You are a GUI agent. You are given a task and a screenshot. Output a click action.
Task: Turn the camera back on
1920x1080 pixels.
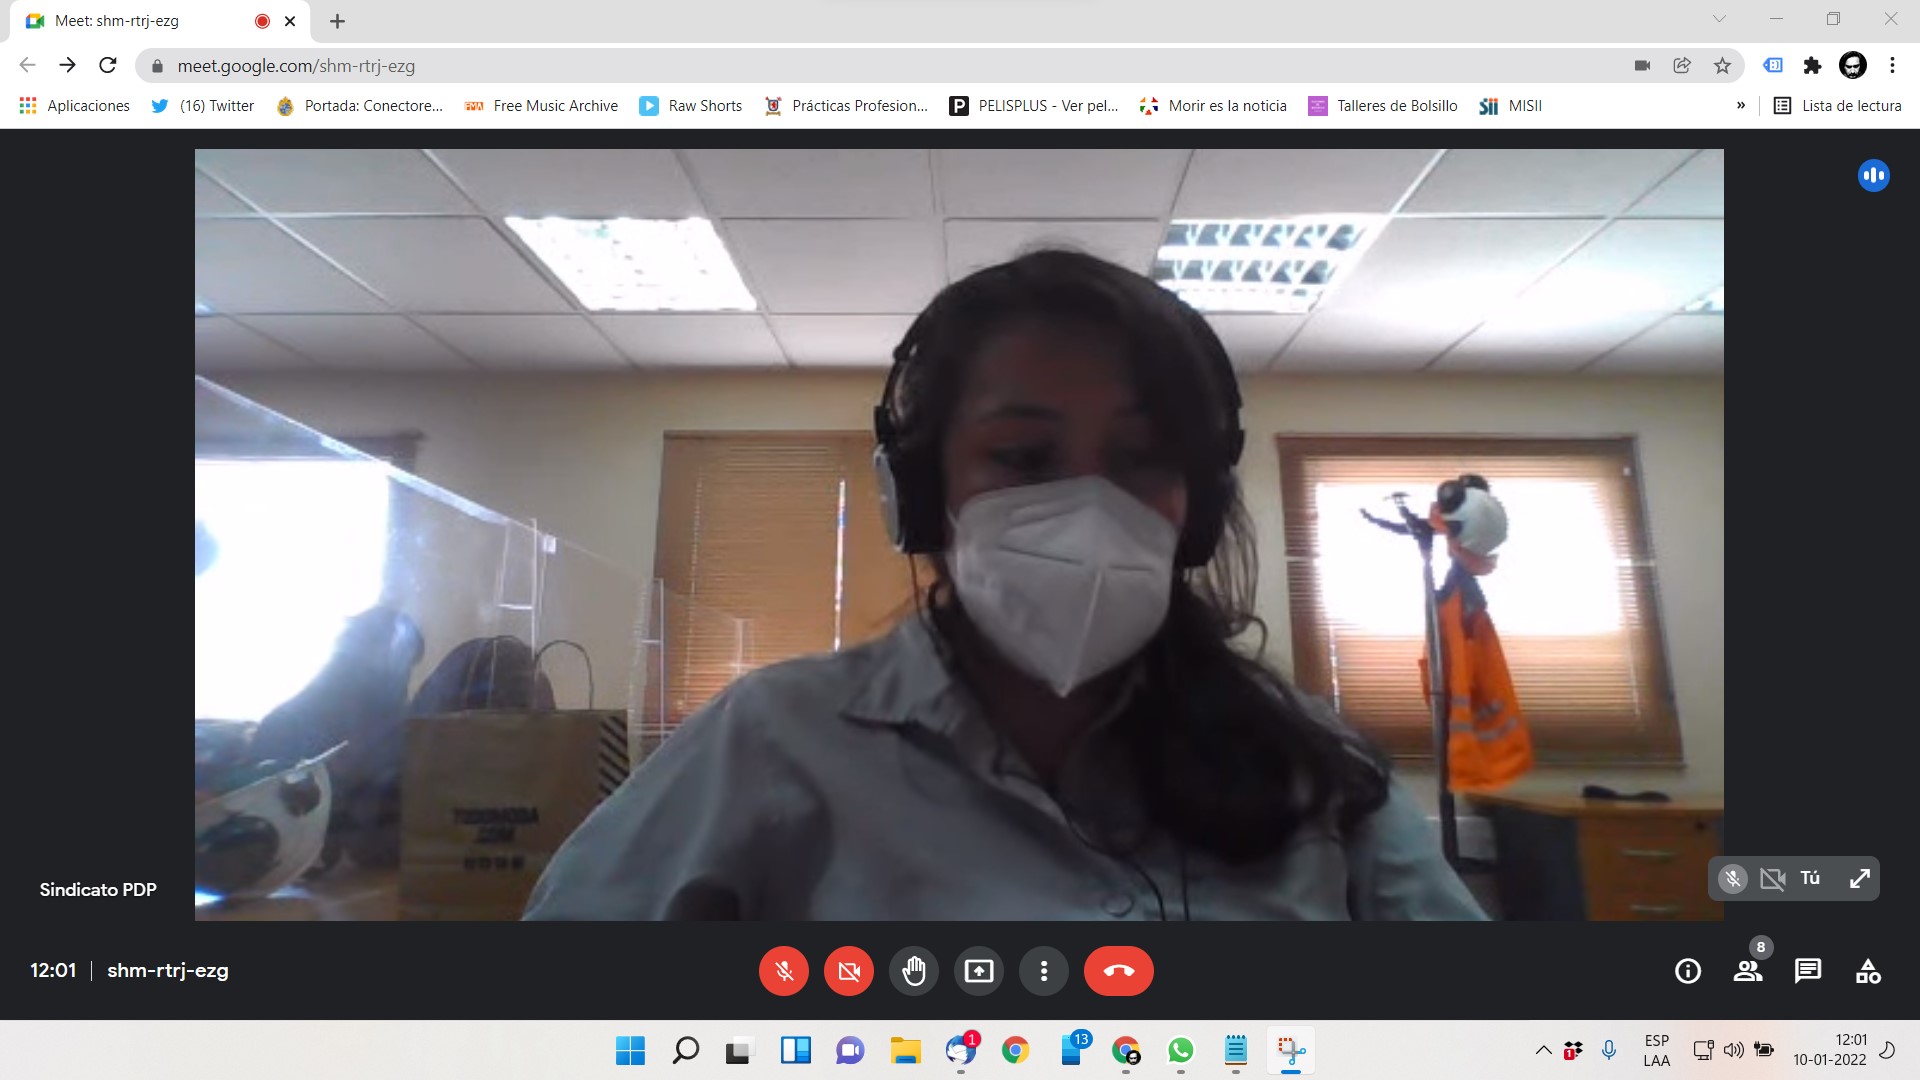click(849, 971)
